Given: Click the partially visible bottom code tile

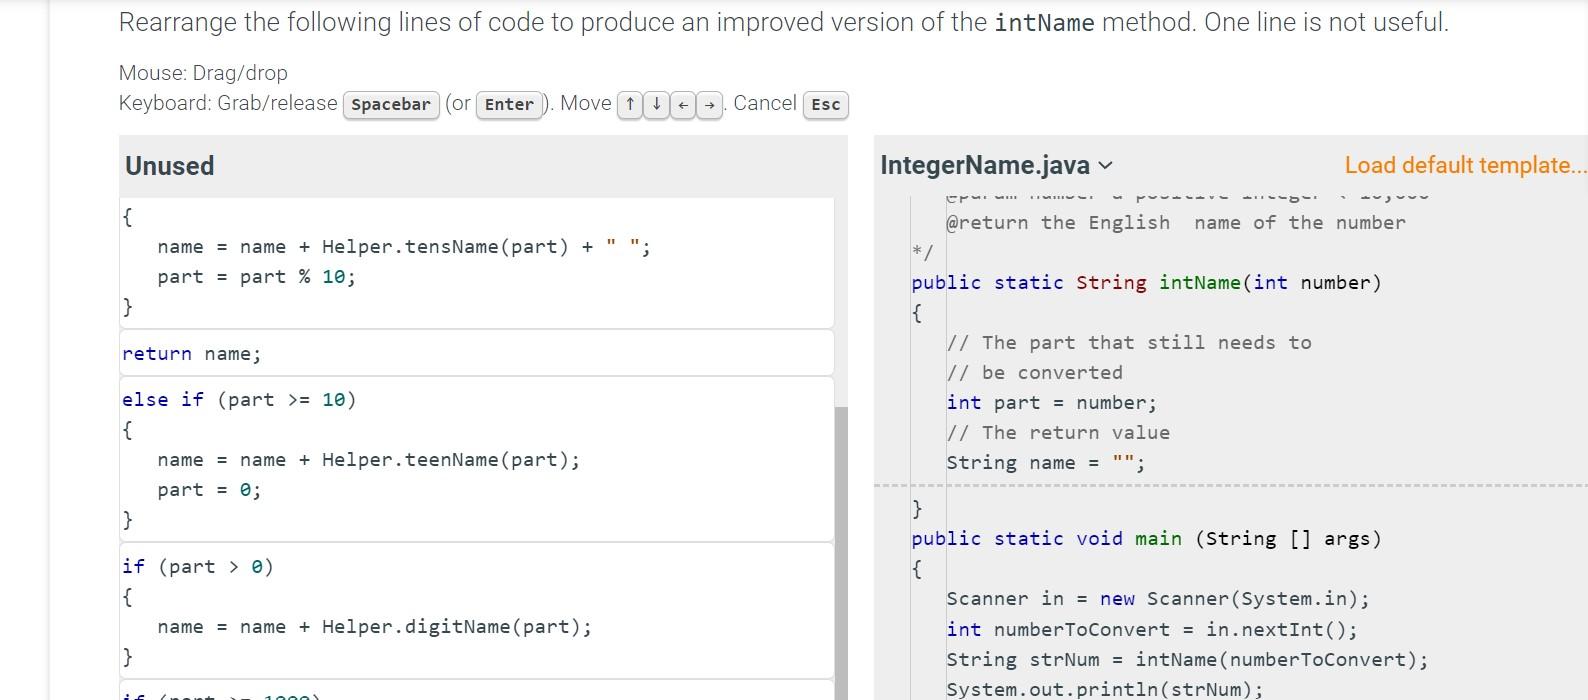Looking at the screenshot, I should [x=476, y=692].
